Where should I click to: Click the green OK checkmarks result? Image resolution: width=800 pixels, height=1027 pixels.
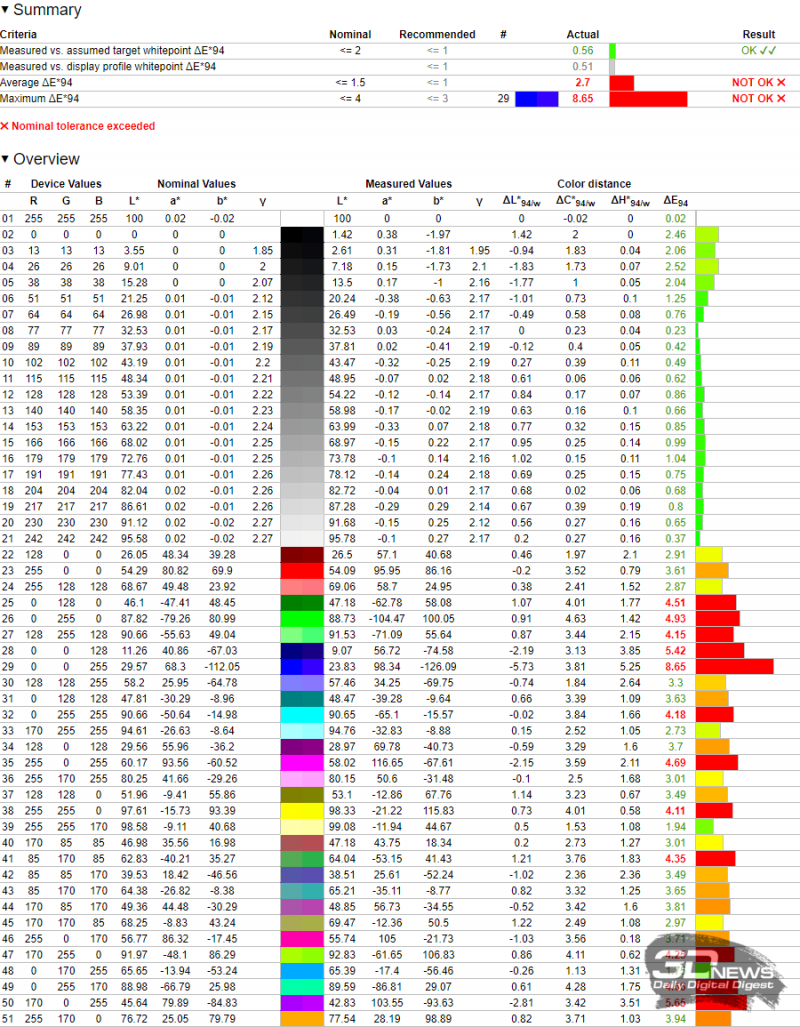pos(763,50)
